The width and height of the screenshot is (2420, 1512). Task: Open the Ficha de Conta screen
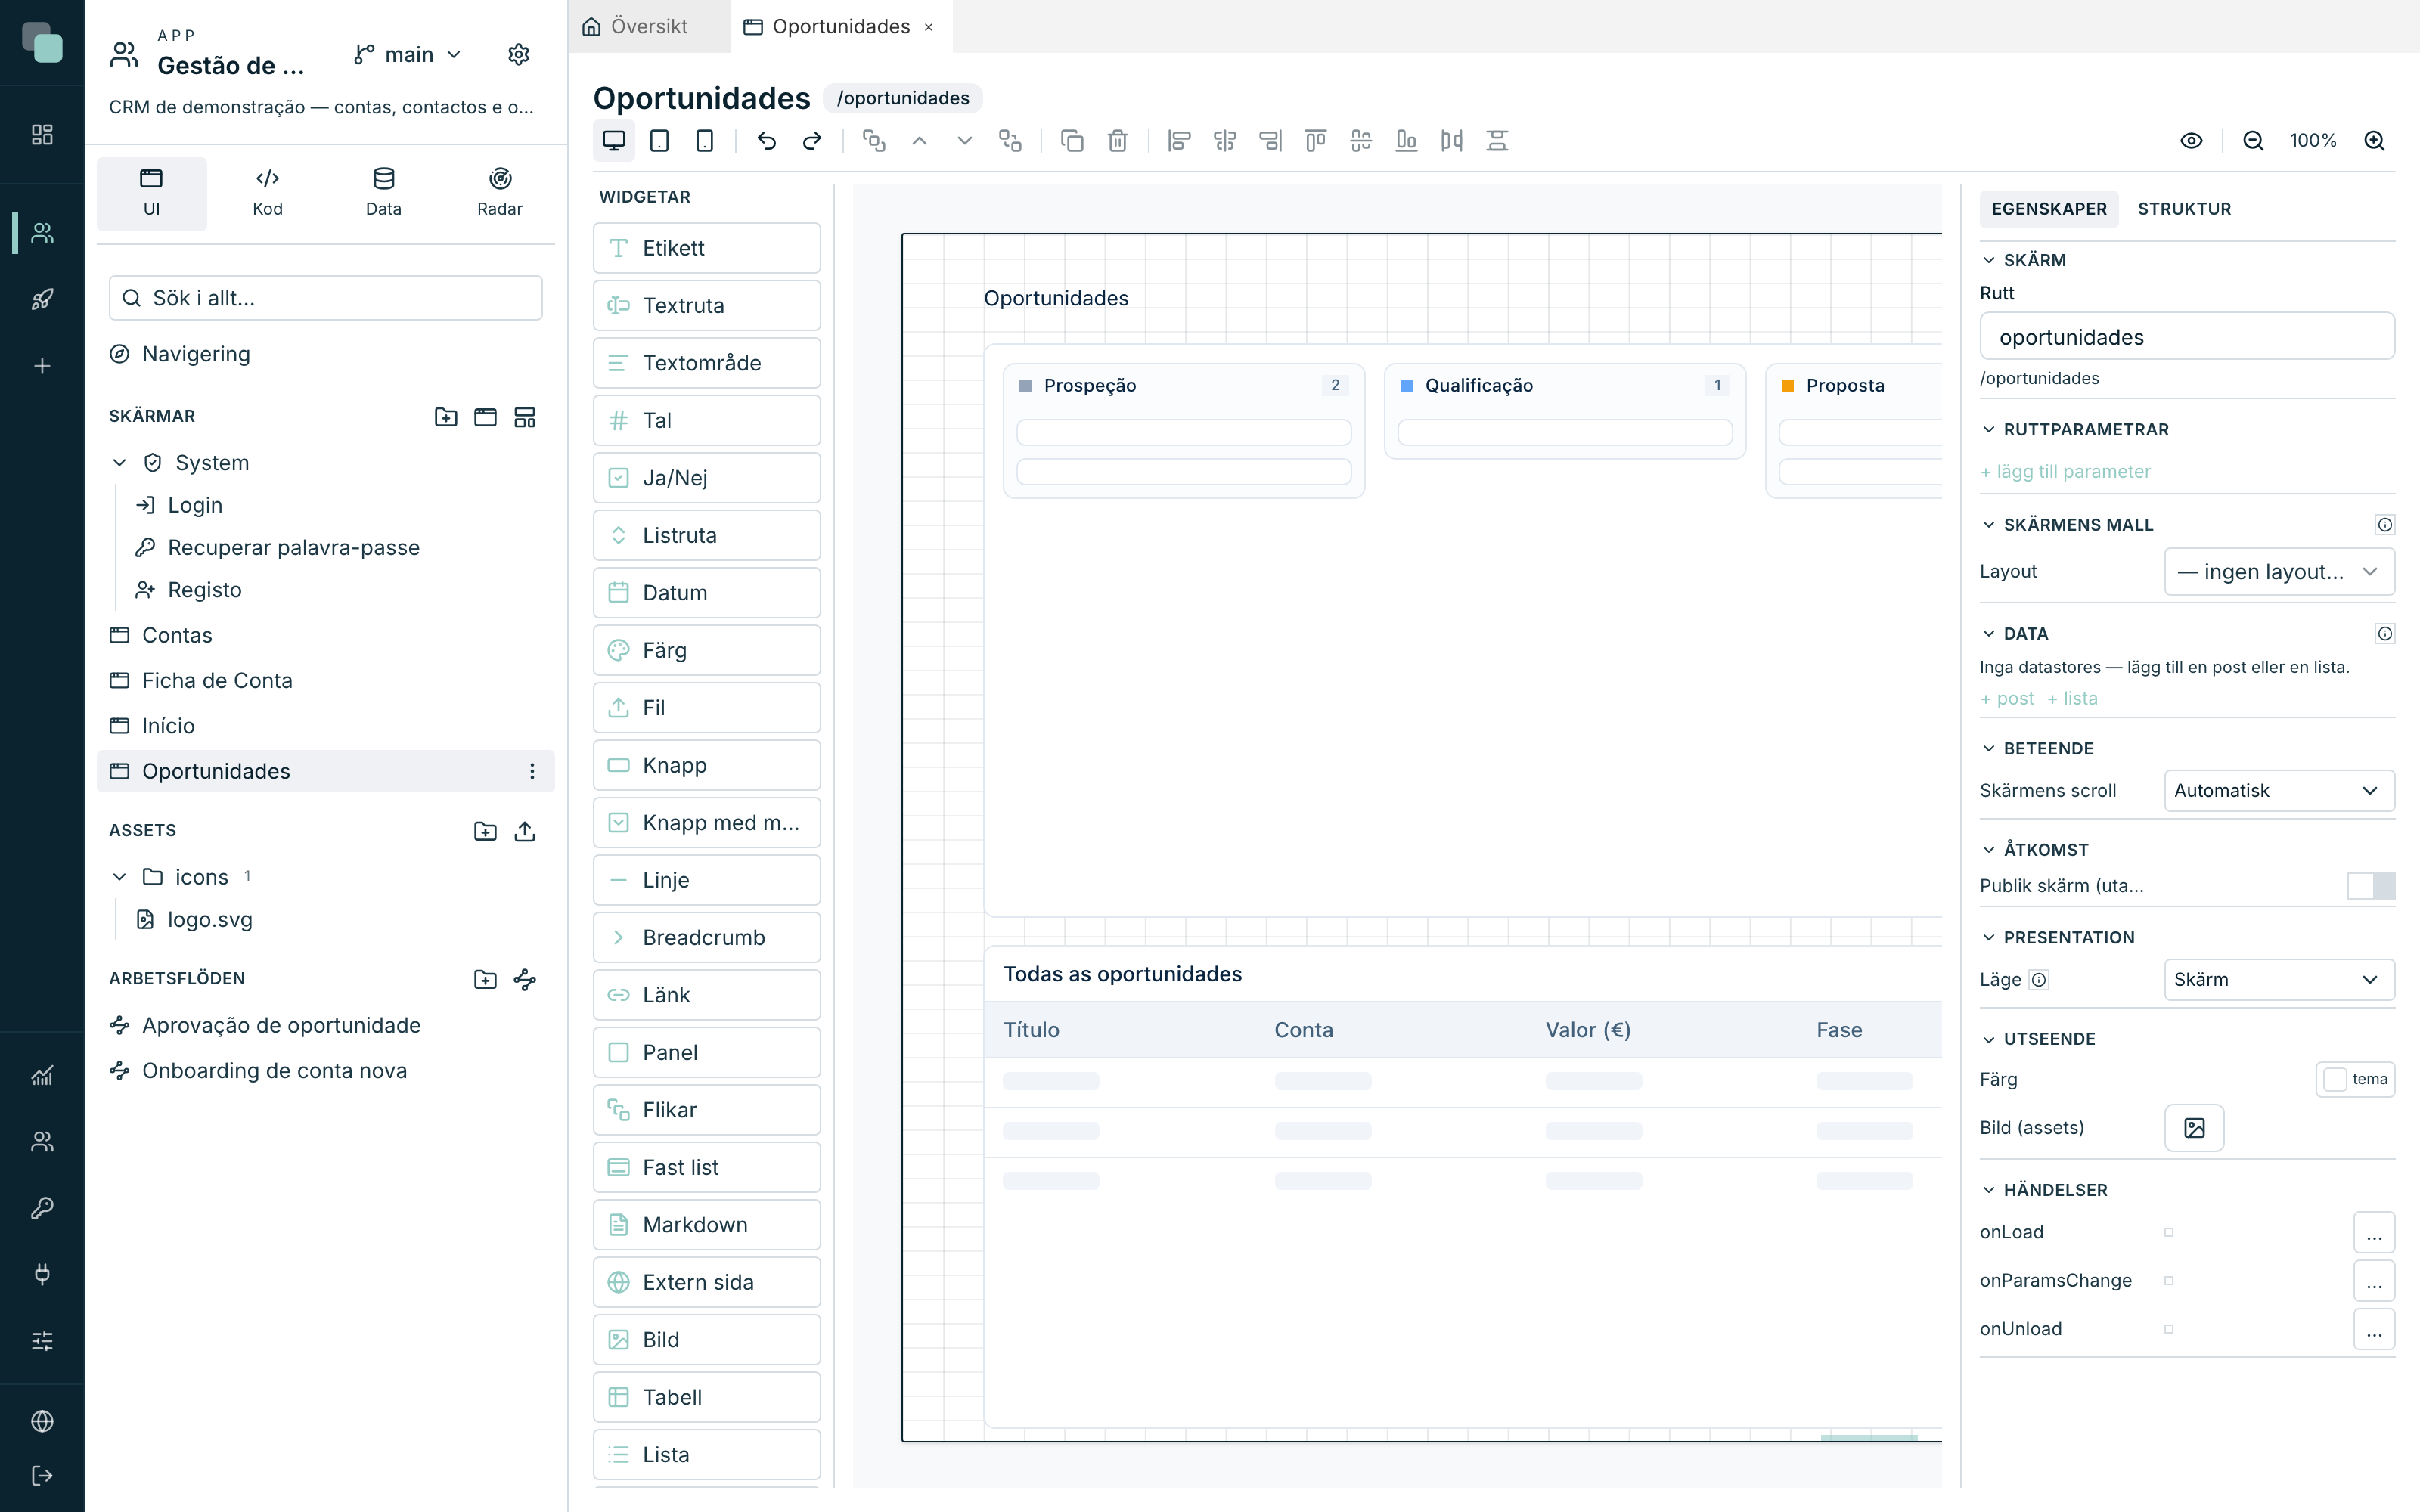click(326, 680)
